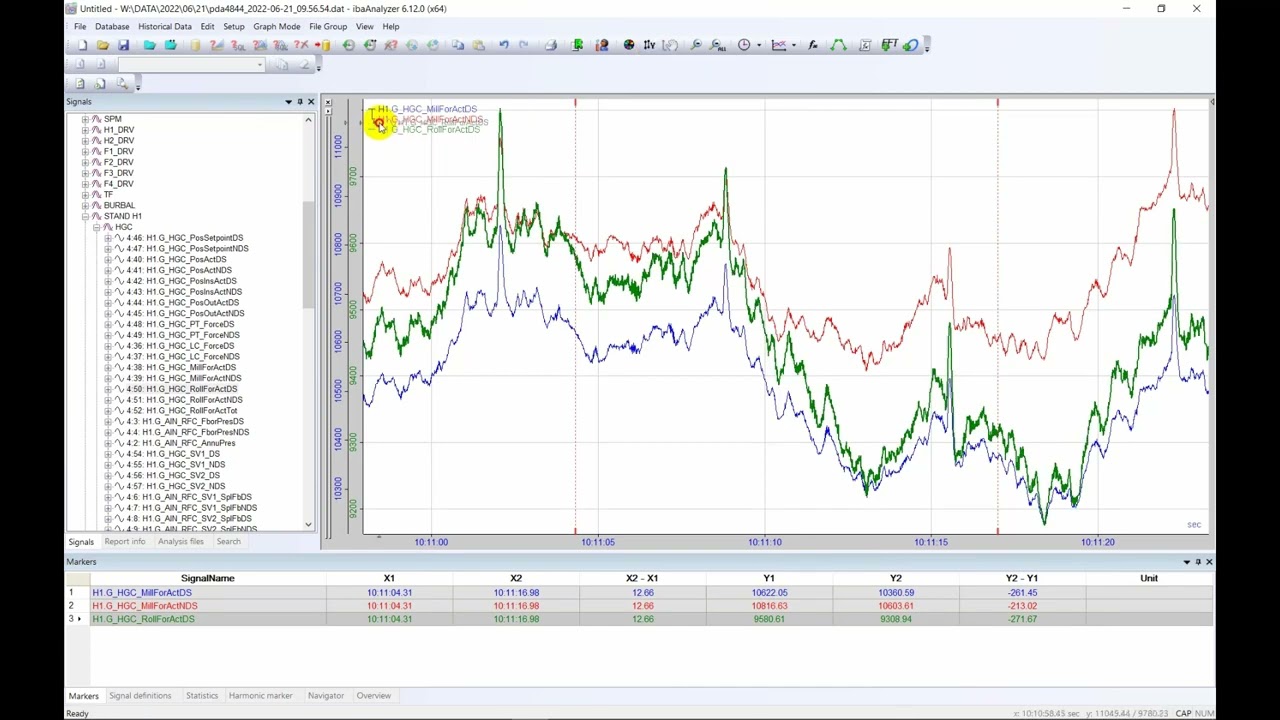Pin the Signals panel
Viewport: 1280px width, 720px height.
299,102
